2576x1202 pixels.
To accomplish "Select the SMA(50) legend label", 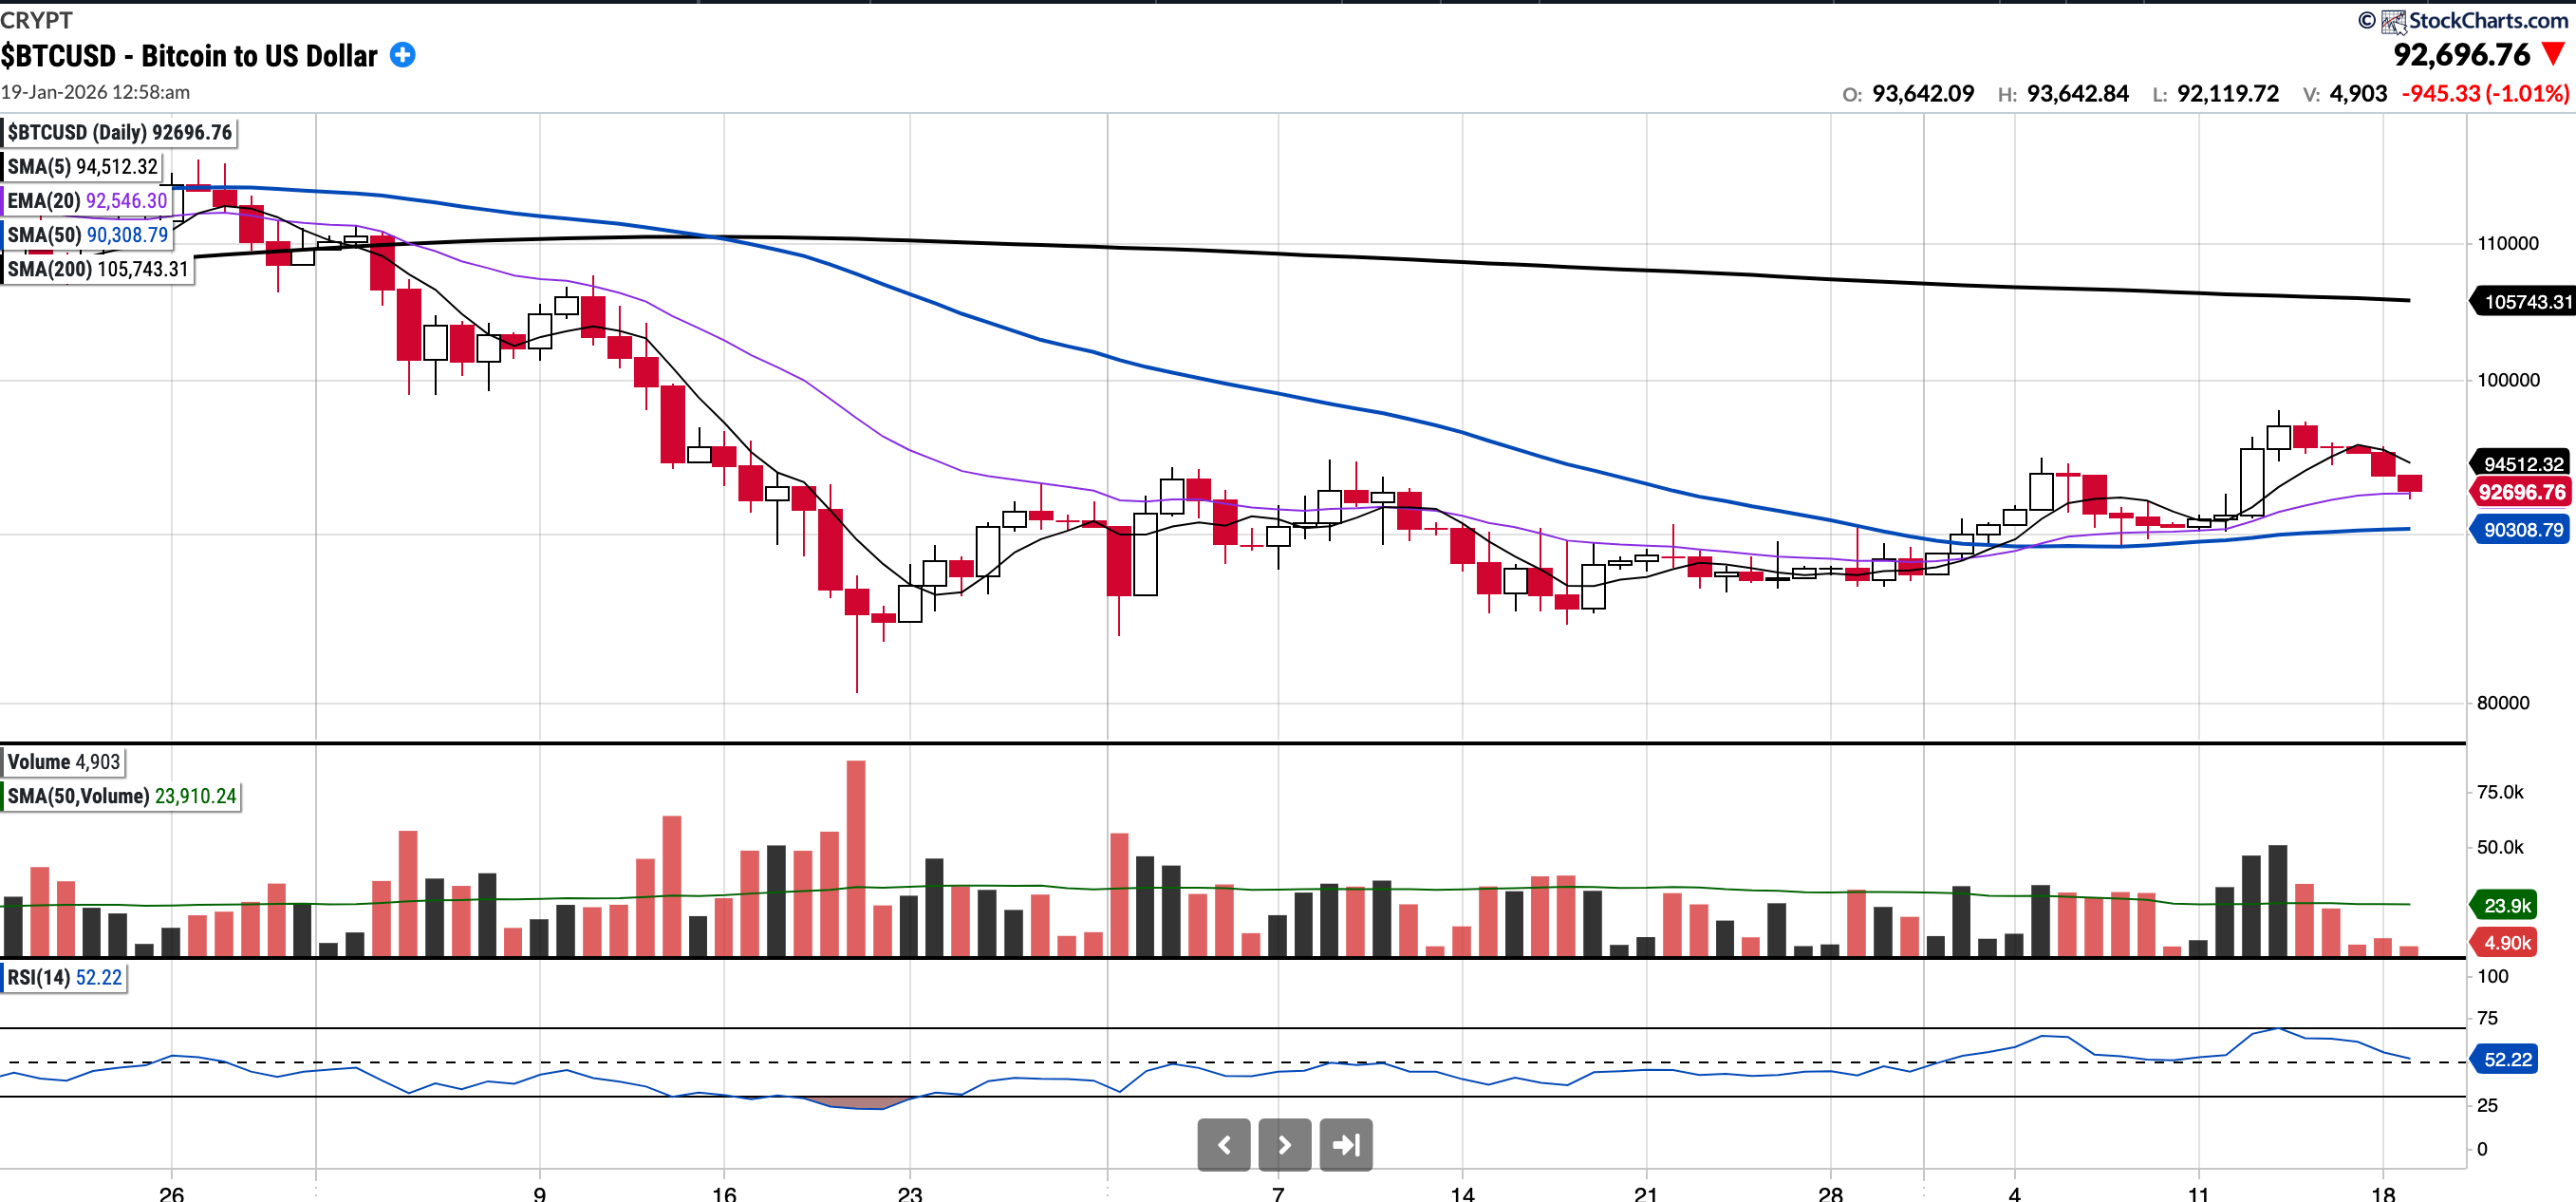I will [x=88, y=235].
